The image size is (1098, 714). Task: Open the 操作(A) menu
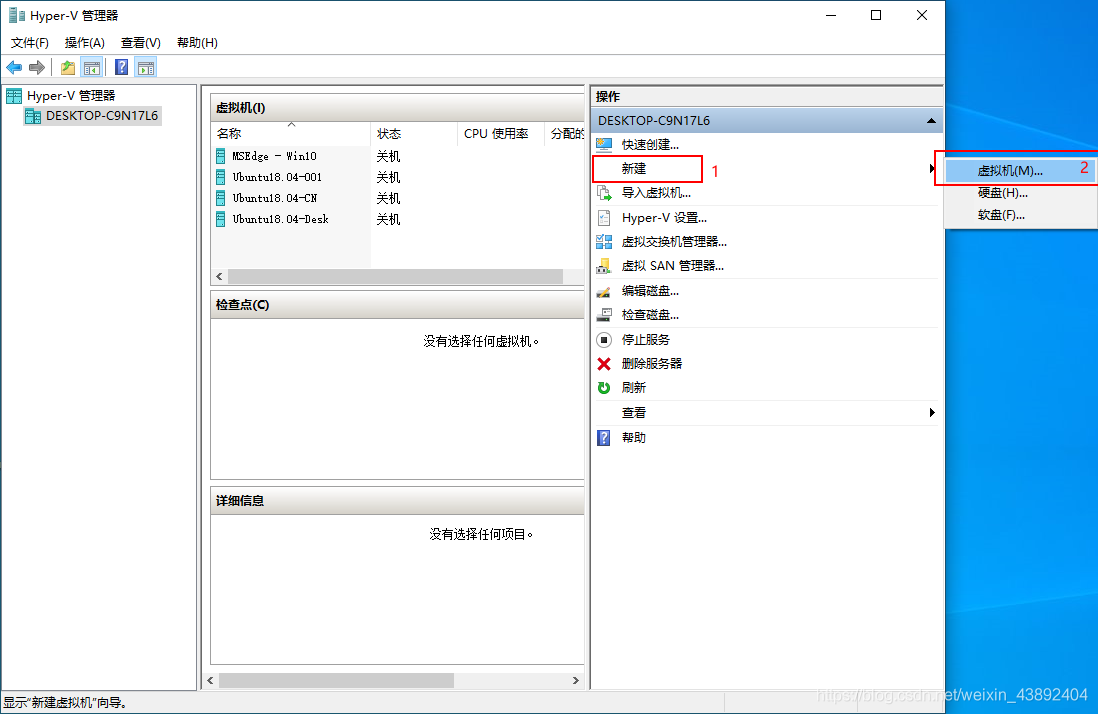click(x=85, y=43)
